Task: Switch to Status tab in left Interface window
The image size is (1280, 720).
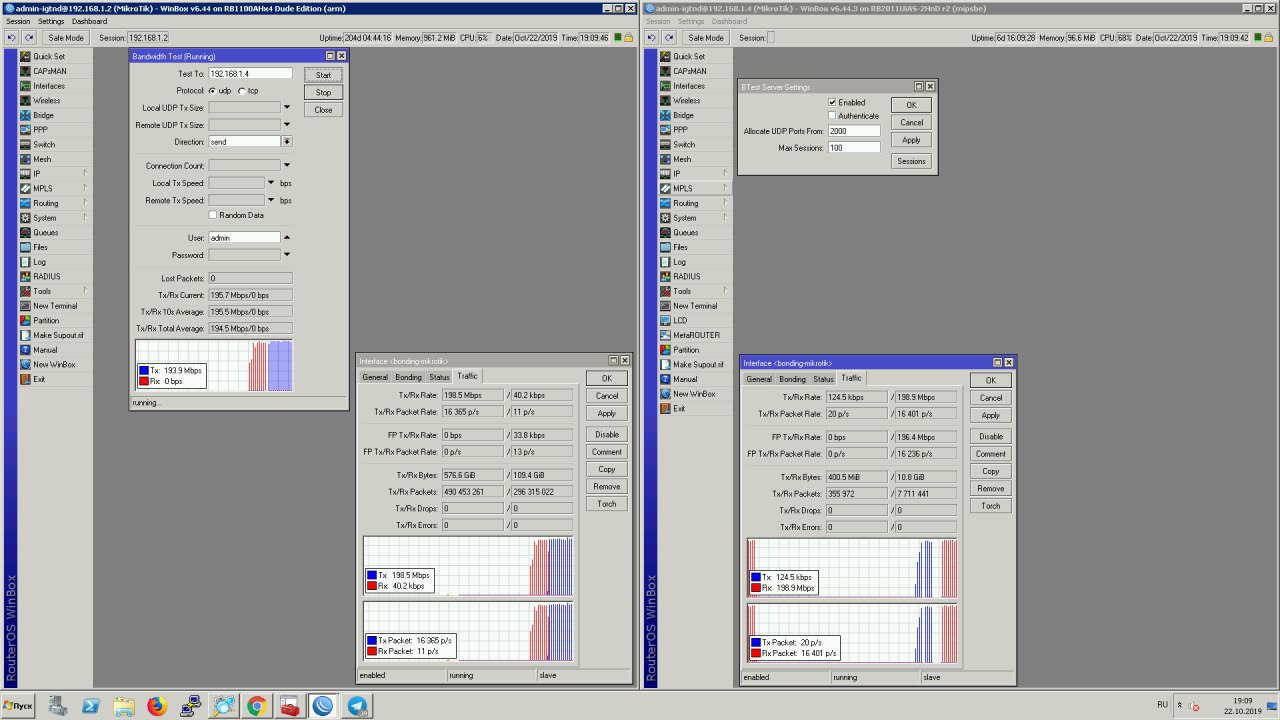Action: (x=439, y=377)
